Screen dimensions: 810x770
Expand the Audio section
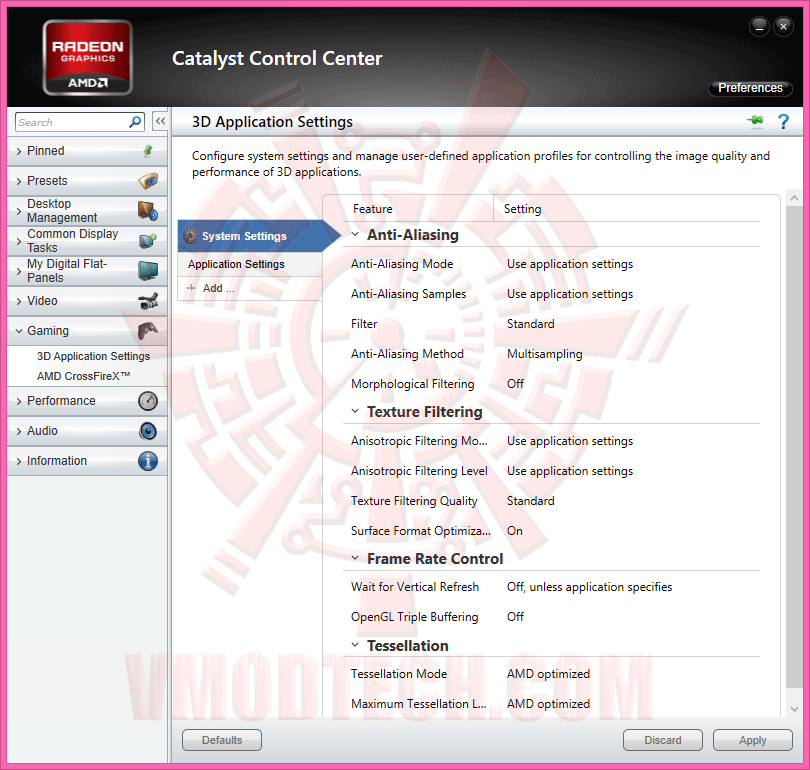[x=19, y=431]
